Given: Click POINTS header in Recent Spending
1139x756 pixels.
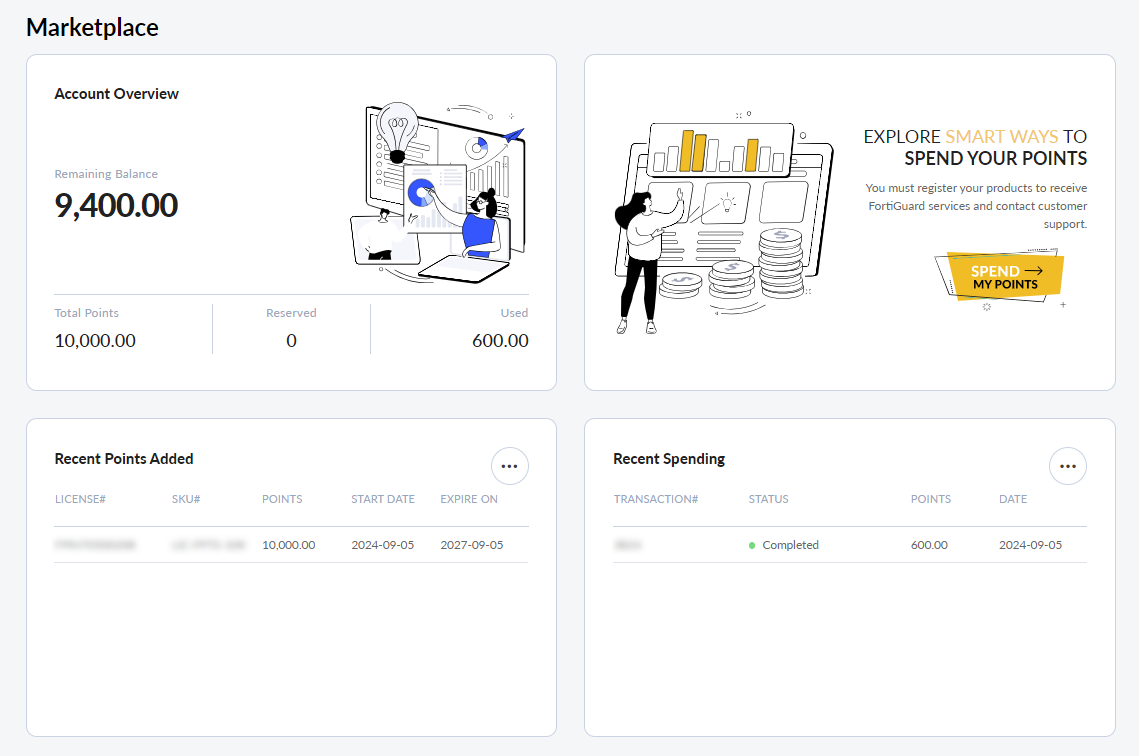Looking at the screenshot, I should [931, 500].
